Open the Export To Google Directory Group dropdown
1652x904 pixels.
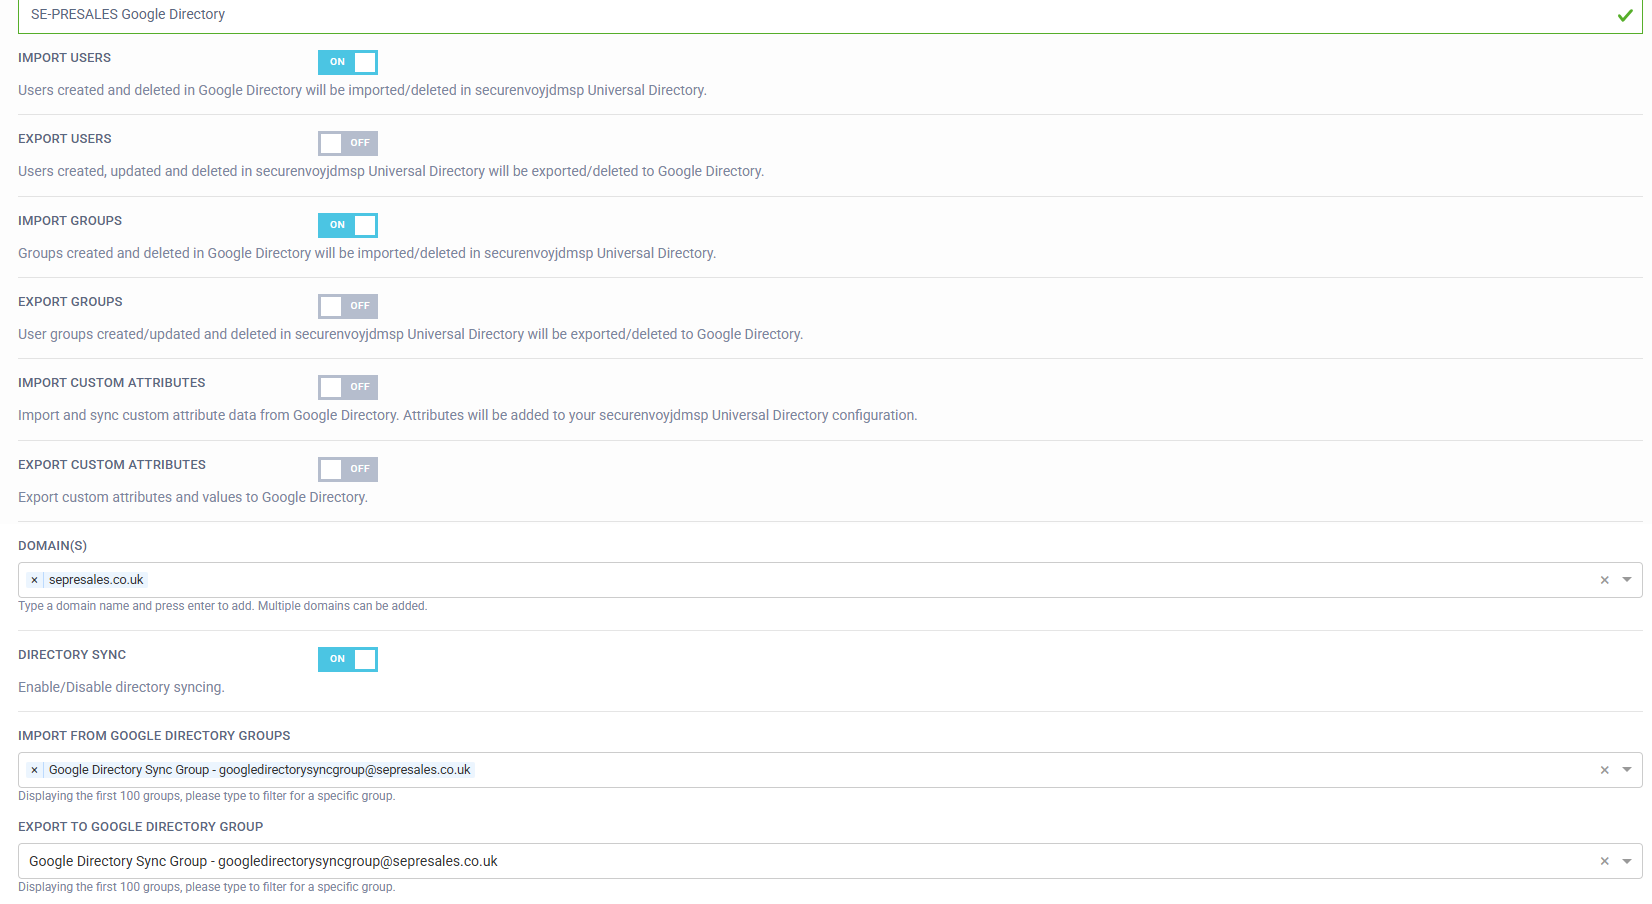click(1628, 861)
